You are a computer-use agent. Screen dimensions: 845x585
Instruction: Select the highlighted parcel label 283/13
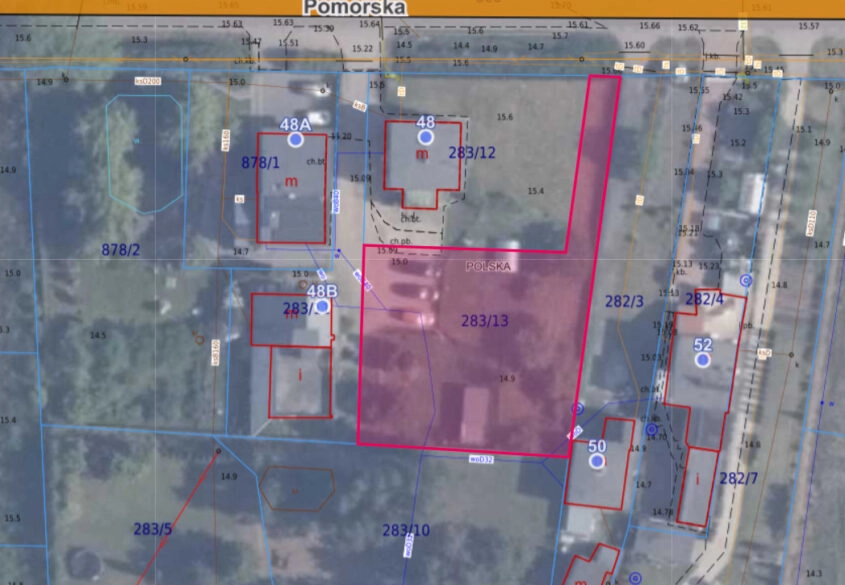pos(485,321)
